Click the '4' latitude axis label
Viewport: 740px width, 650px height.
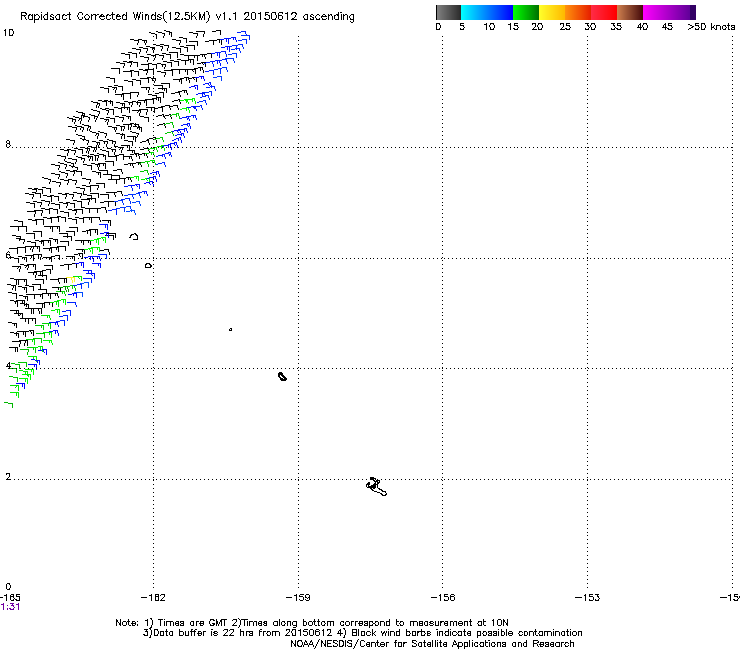(8, 366)
